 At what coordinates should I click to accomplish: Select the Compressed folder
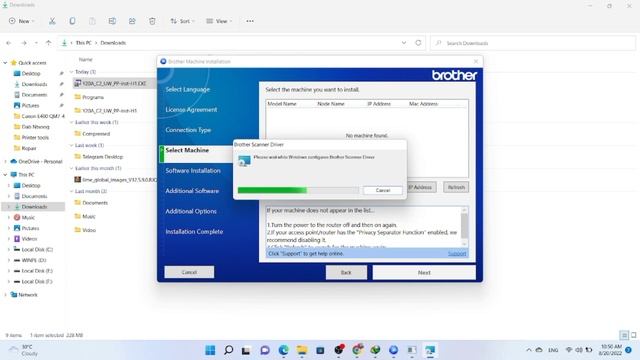pos(96,134)
